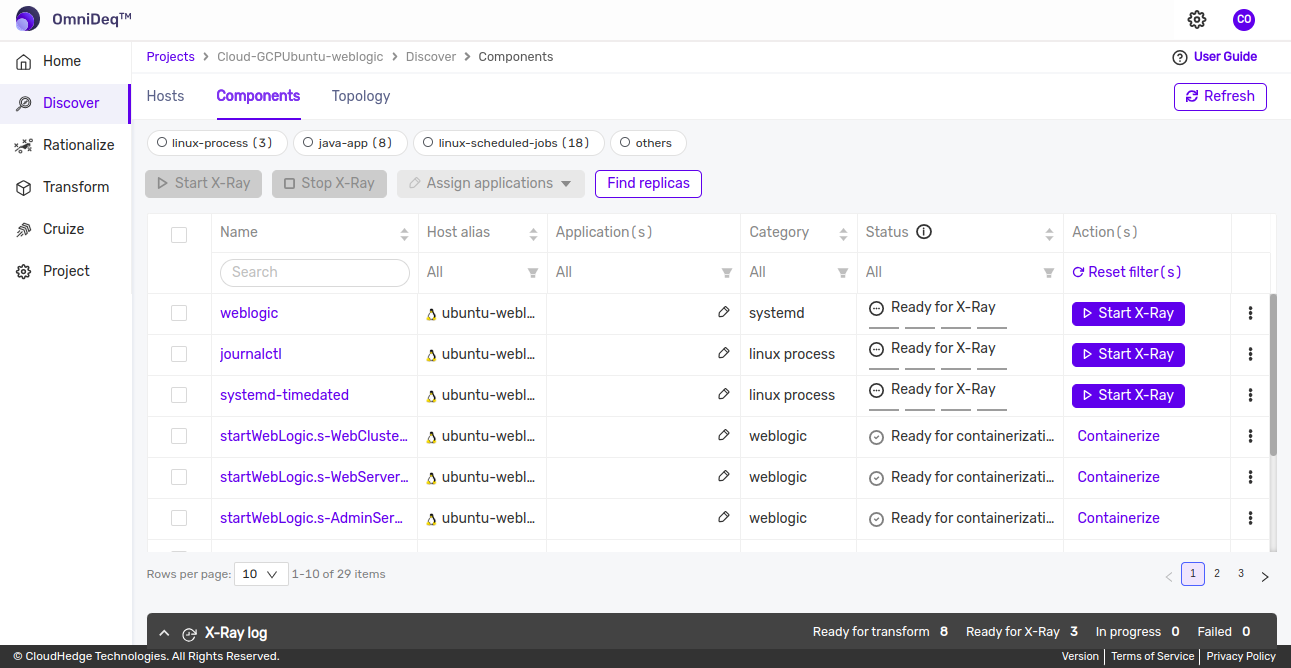
Task: Click the Name search input field
Action: point(315,272)
